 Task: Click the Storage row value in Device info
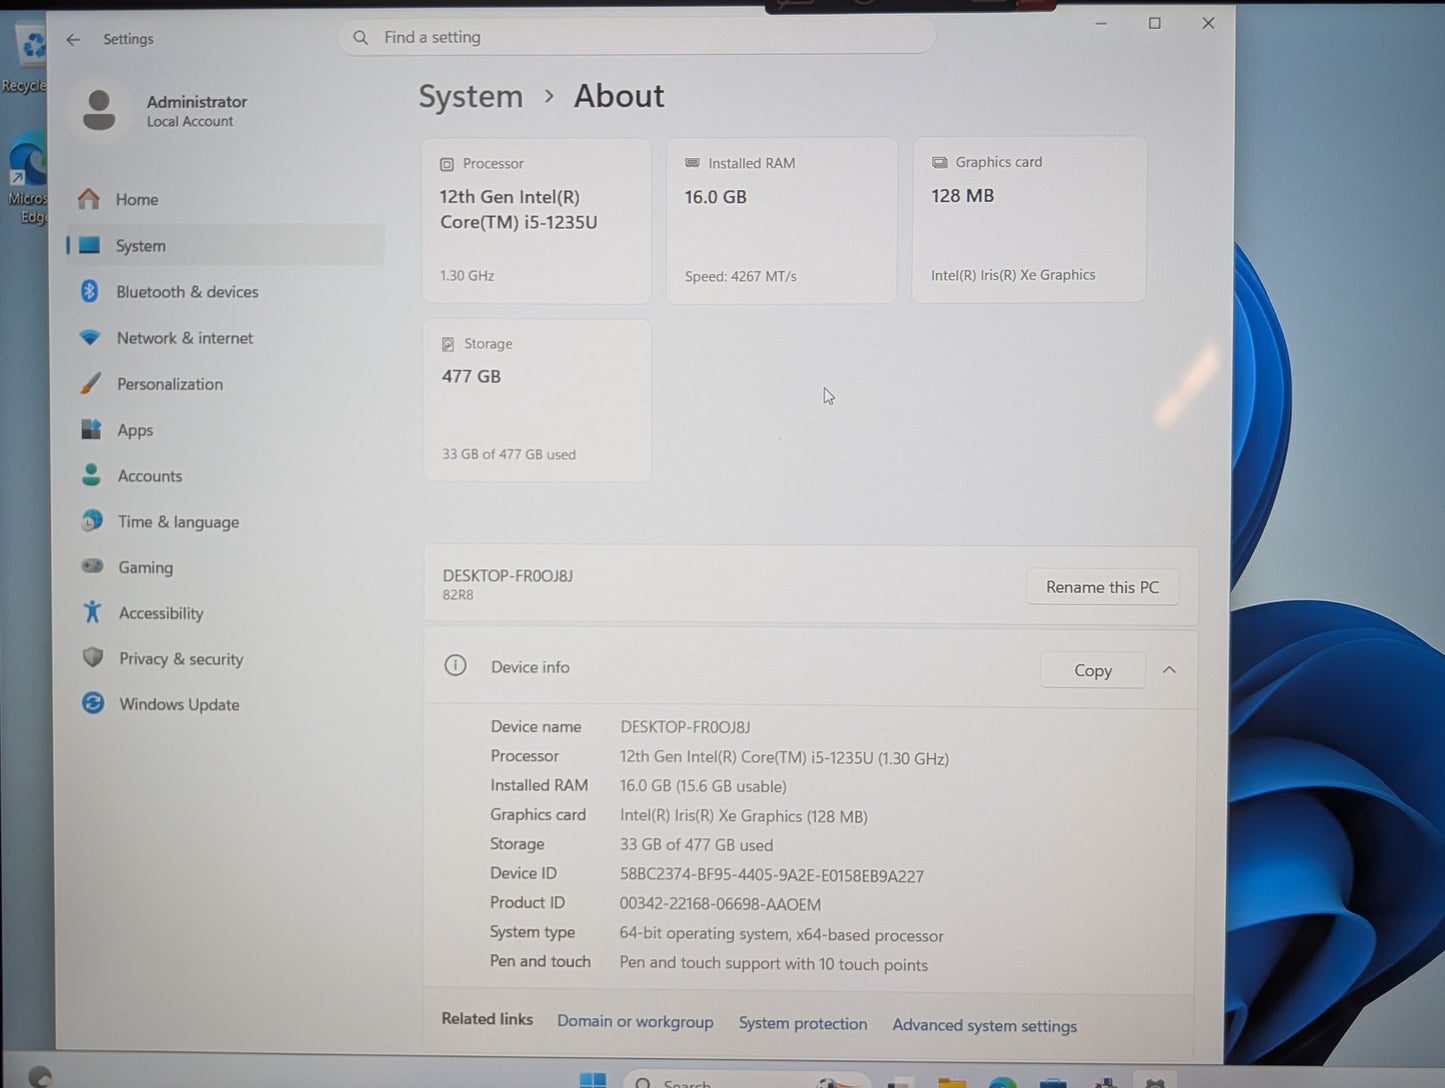[x=696, y=845]
